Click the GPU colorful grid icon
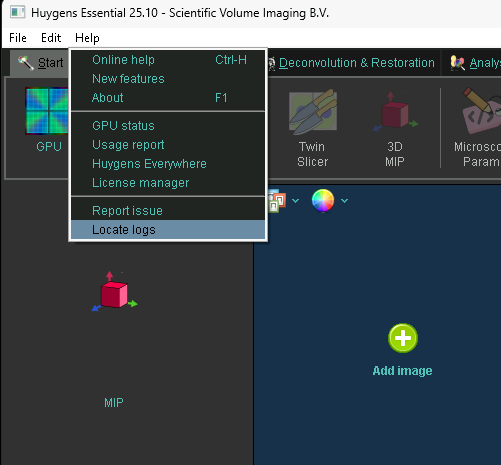The height and width of the screenshot is (465, 501). [47, 111]
